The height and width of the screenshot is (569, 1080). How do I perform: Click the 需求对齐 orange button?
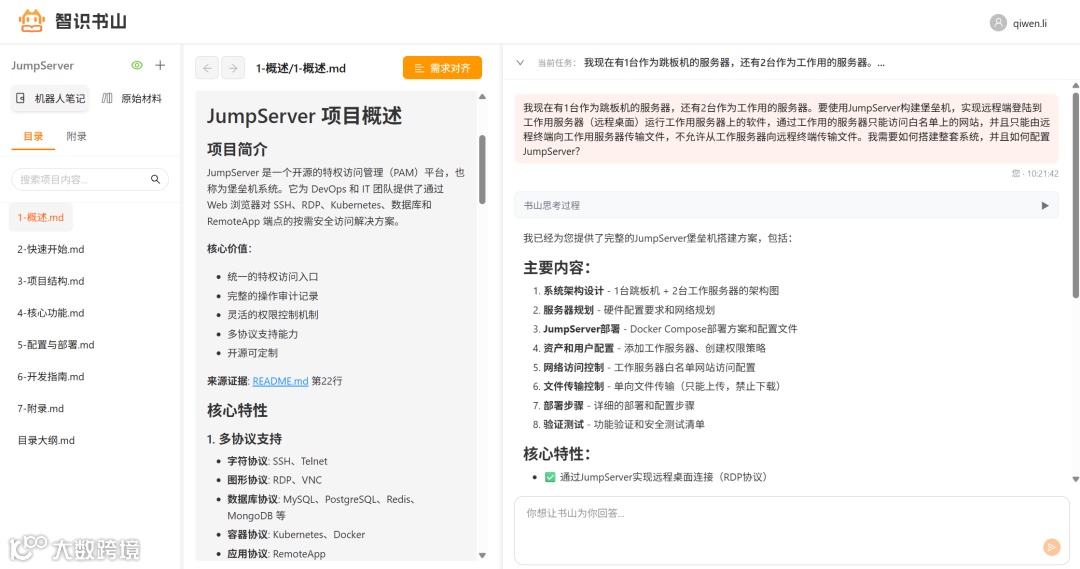(442, 68)
